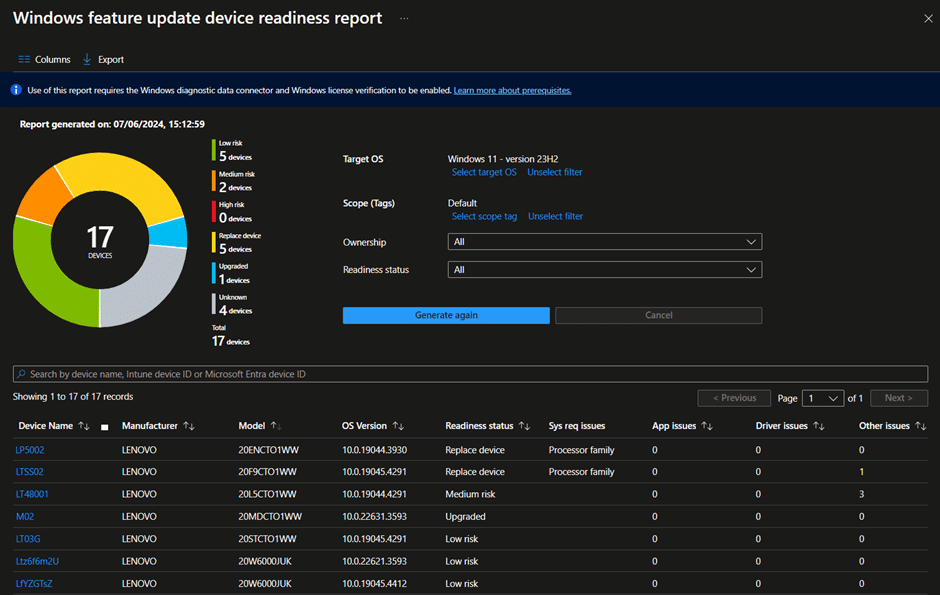This screenshot has width=940, height=595.
Task: Click the 17 devices donut center
Action: [100, 240]
